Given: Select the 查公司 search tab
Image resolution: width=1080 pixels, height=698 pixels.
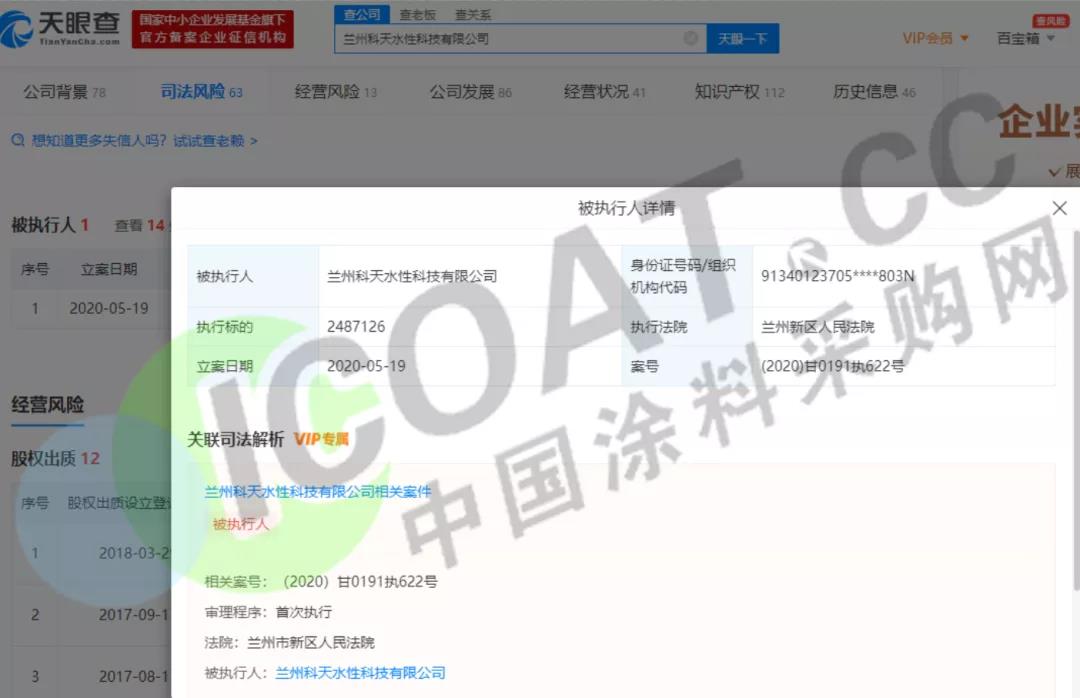Looking at the screenshot, I should click(361, 14).
